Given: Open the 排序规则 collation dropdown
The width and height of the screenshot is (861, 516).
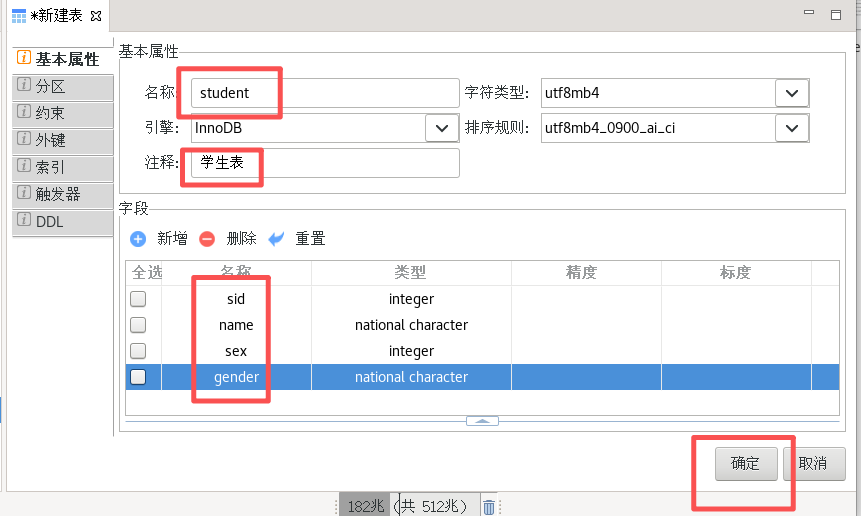Looking at the screenshot, I should [792, 128].
